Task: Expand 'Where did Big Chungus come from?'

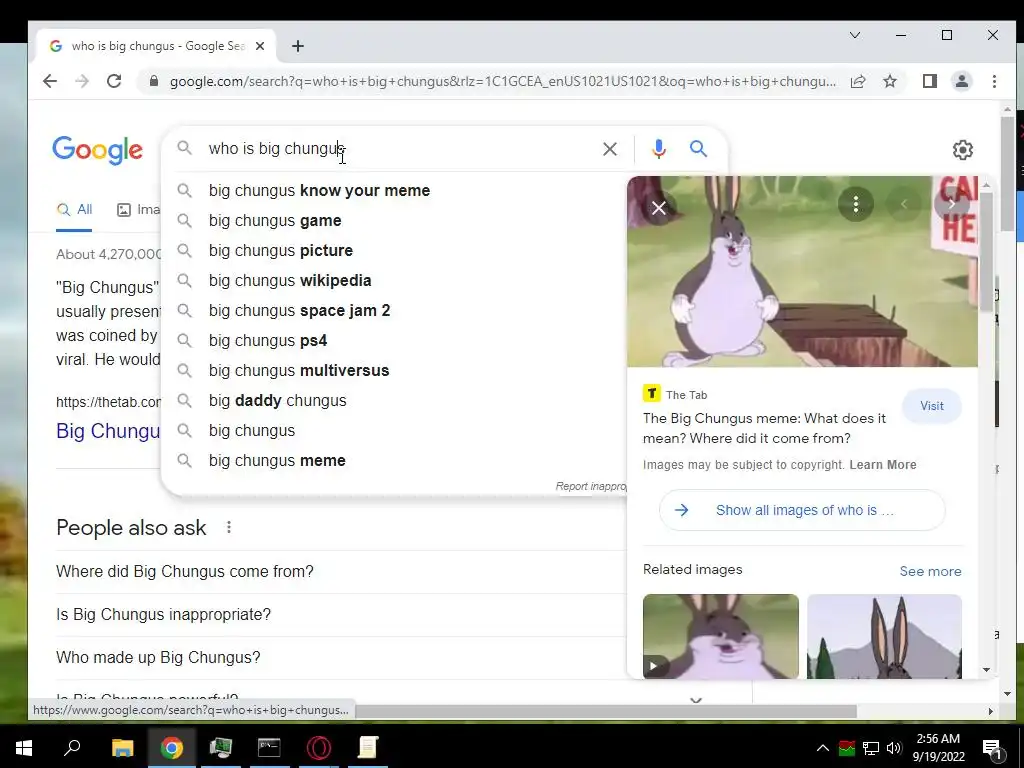Action: (340, 571)
